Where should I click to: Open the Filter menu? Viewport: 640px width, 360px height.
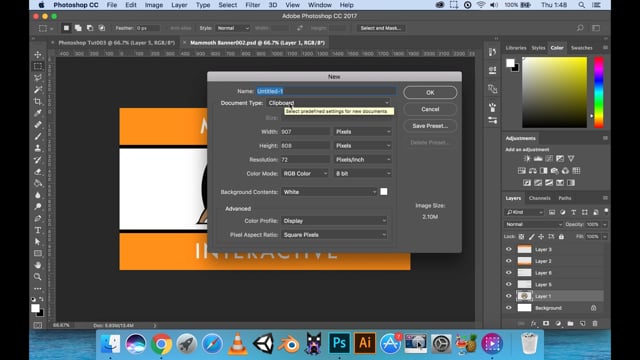(x=253, y=5)
